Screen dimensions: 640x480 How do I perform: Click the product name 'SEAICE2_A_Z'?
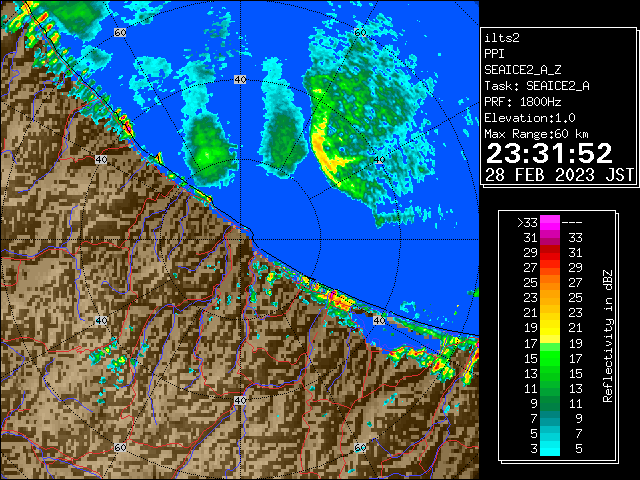click(523, 70)
